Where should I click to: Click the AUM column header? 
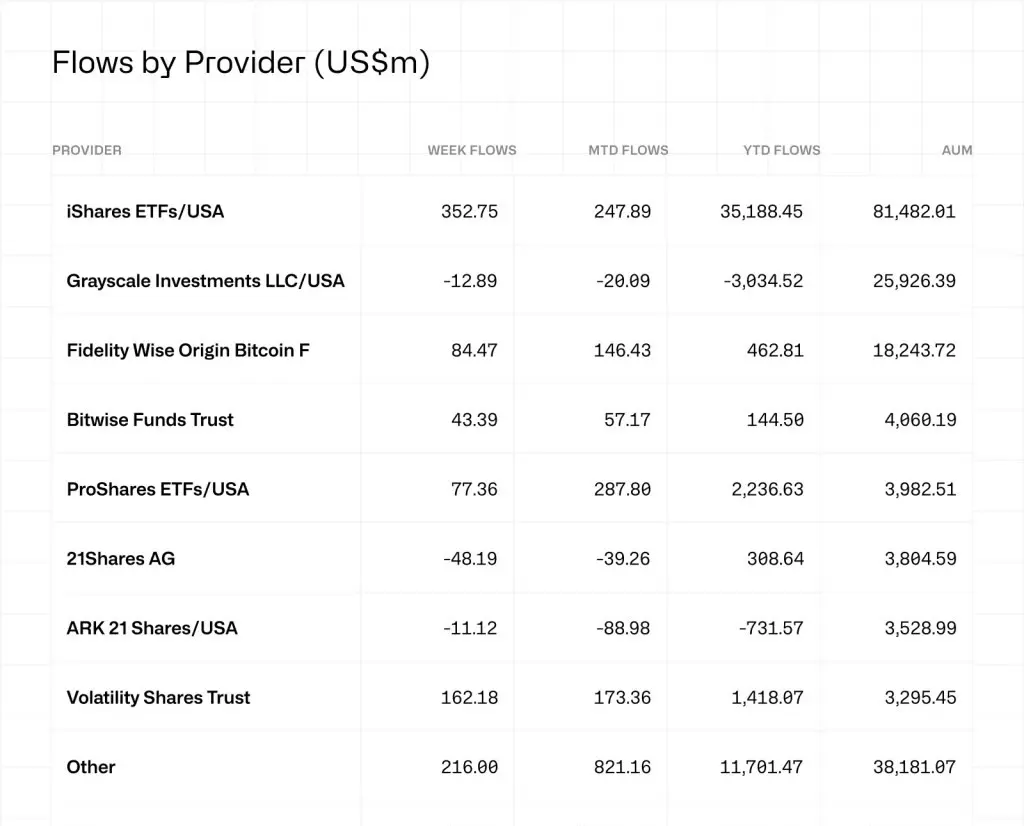click(957, 150)
